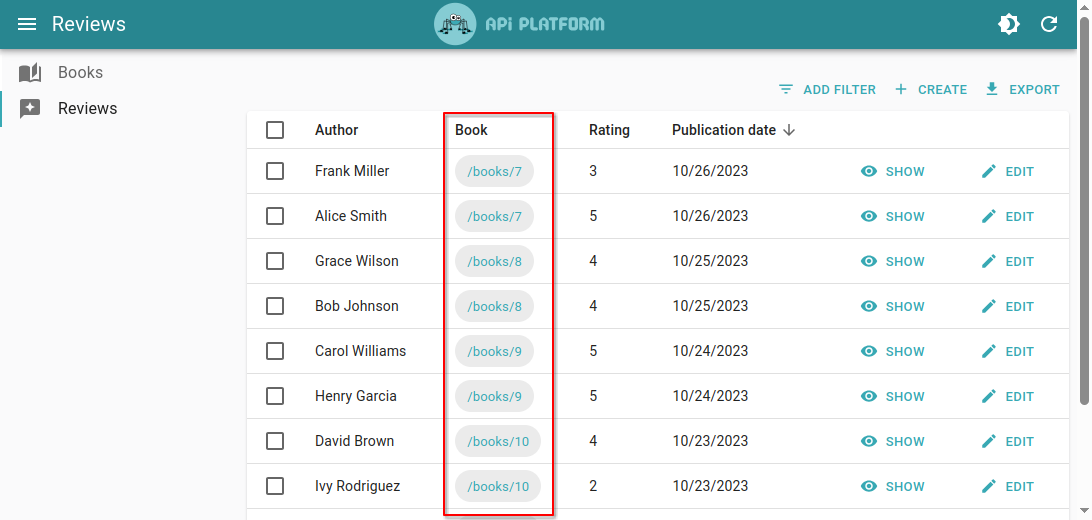1092x520 pixels.
Task: Click the Export download button
Action: (1022, 89)
